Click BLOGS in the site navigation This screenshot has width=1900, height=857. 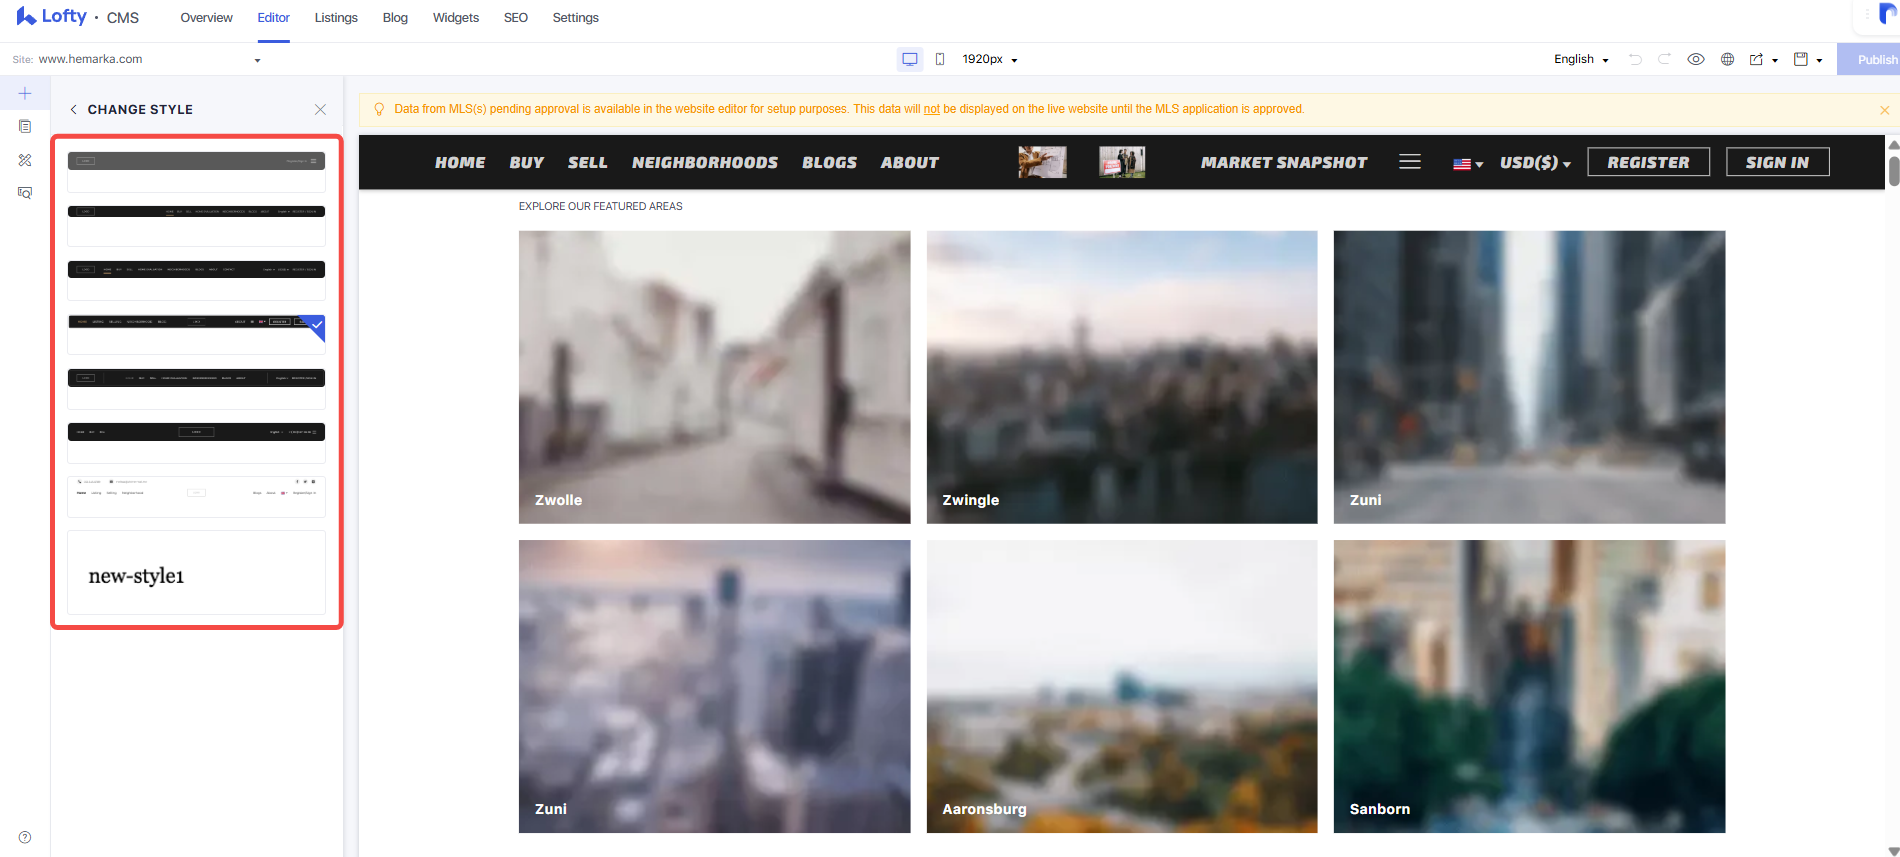[829, 162]
